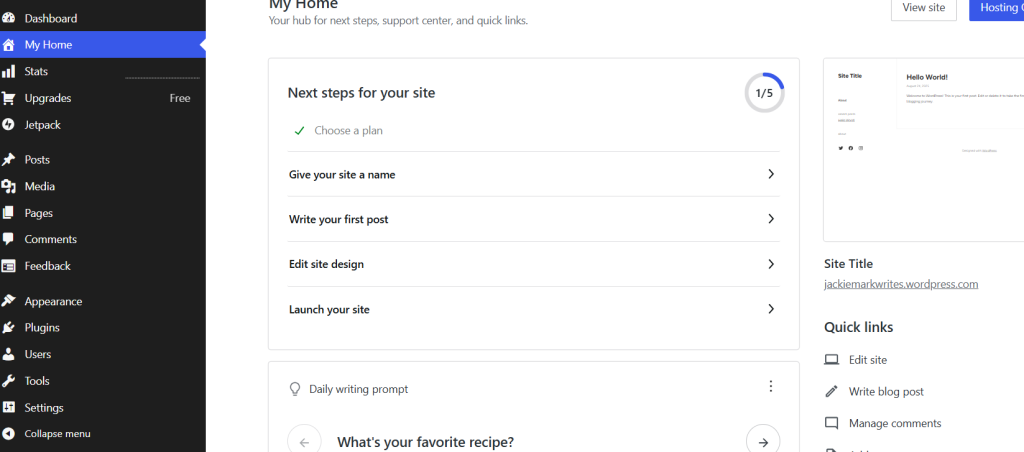Click the View site button
The width and height of the screenshot is (1024, 452).
923,8
